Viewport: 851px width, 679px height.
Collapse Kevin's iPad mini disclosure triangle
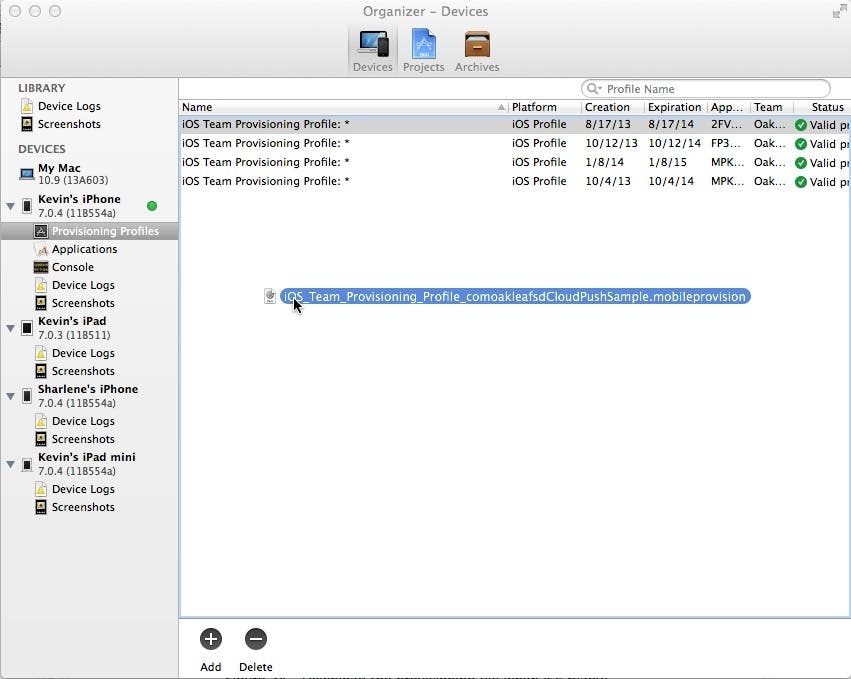coord(11,464)
